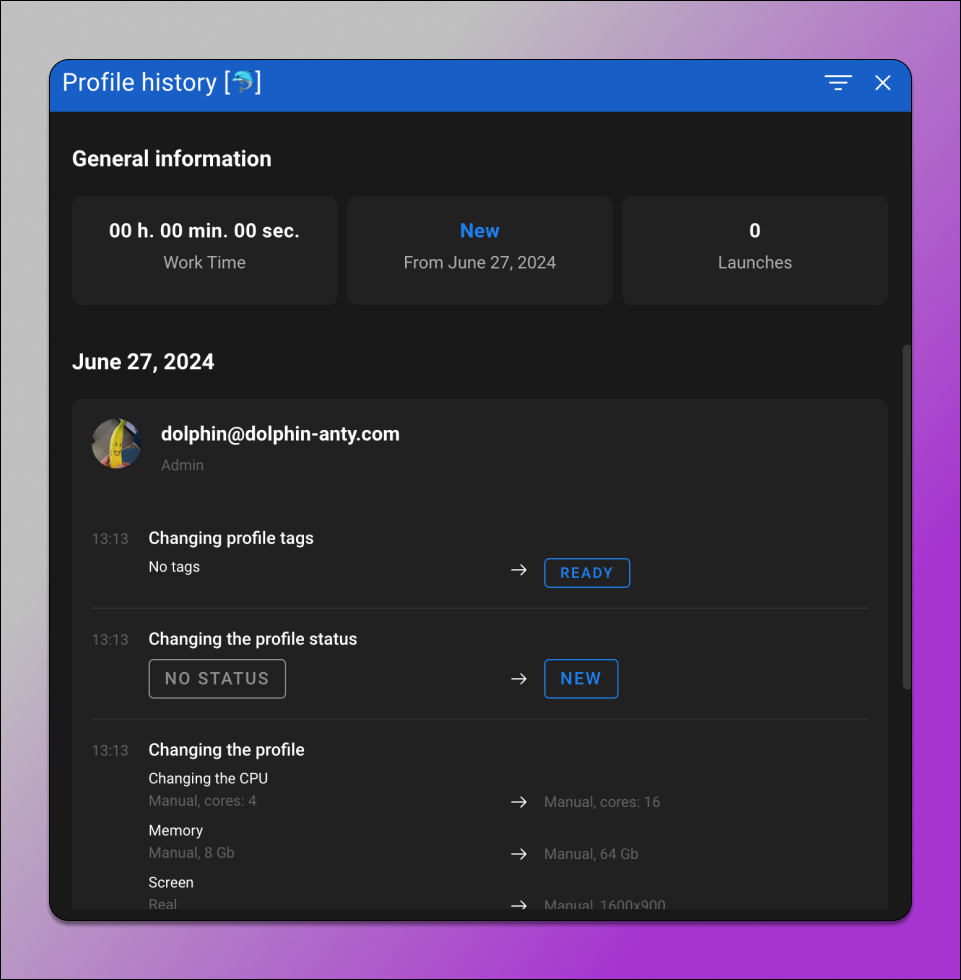Click the 'General information' heading

[x=172, y=159]
